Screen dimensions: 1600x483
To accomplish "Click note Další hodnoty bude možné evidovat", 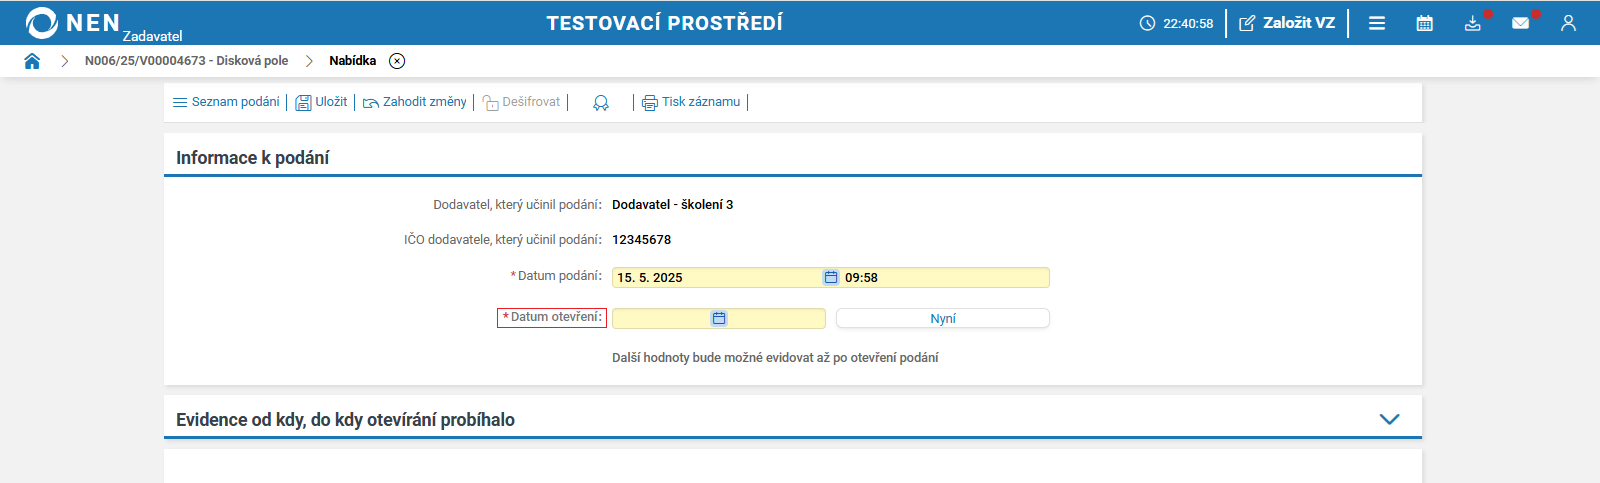I will [x=775, y=357].
